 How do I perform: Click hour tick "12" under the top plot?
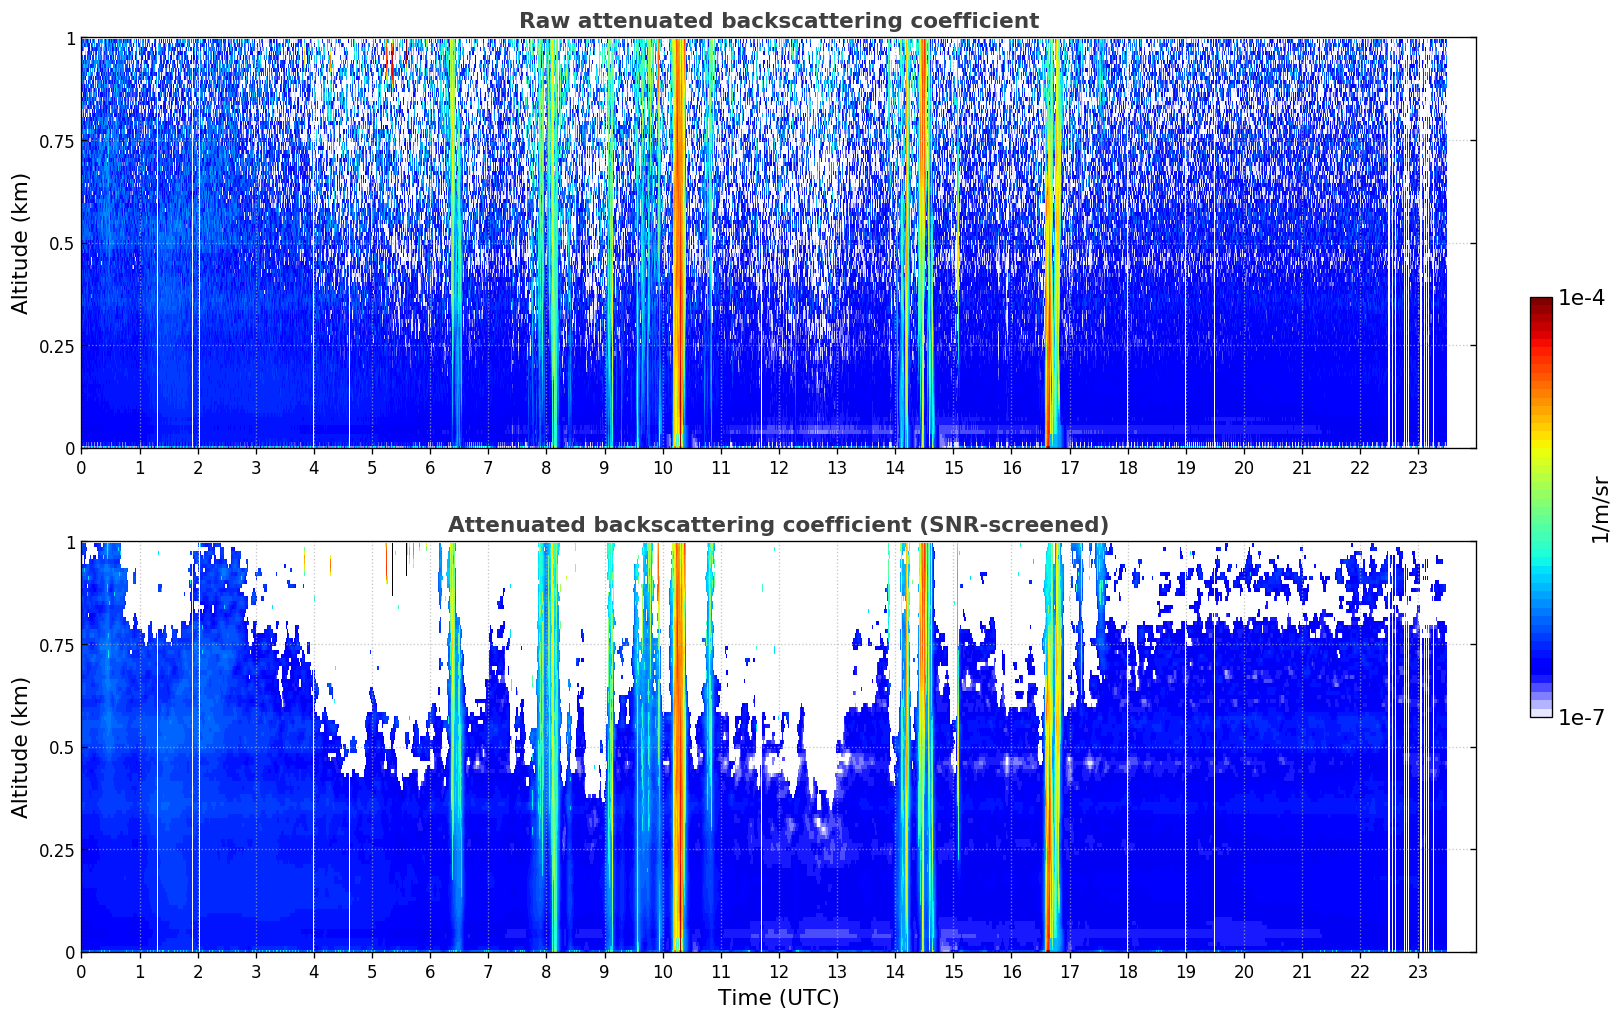[x=779, y=467]
